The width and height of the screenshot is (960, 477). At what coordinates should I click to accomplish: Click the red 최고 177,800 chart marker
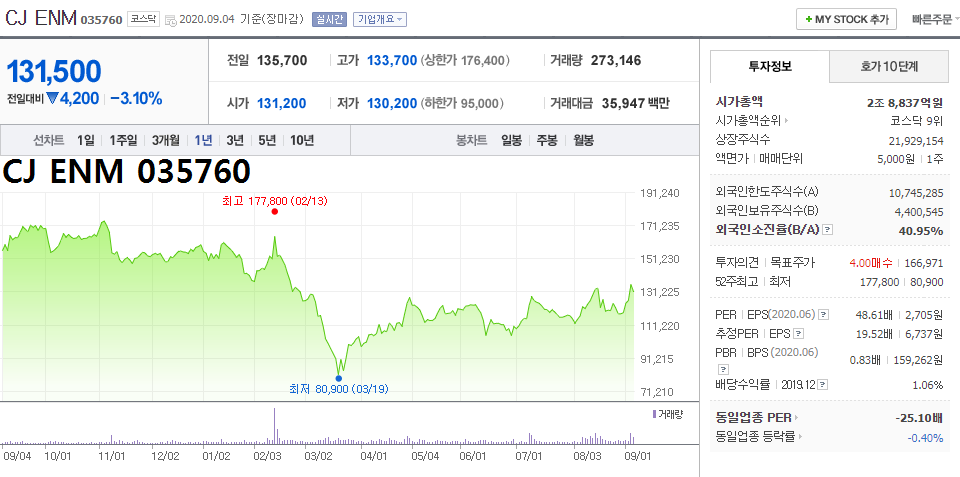[x=275, y=211]
